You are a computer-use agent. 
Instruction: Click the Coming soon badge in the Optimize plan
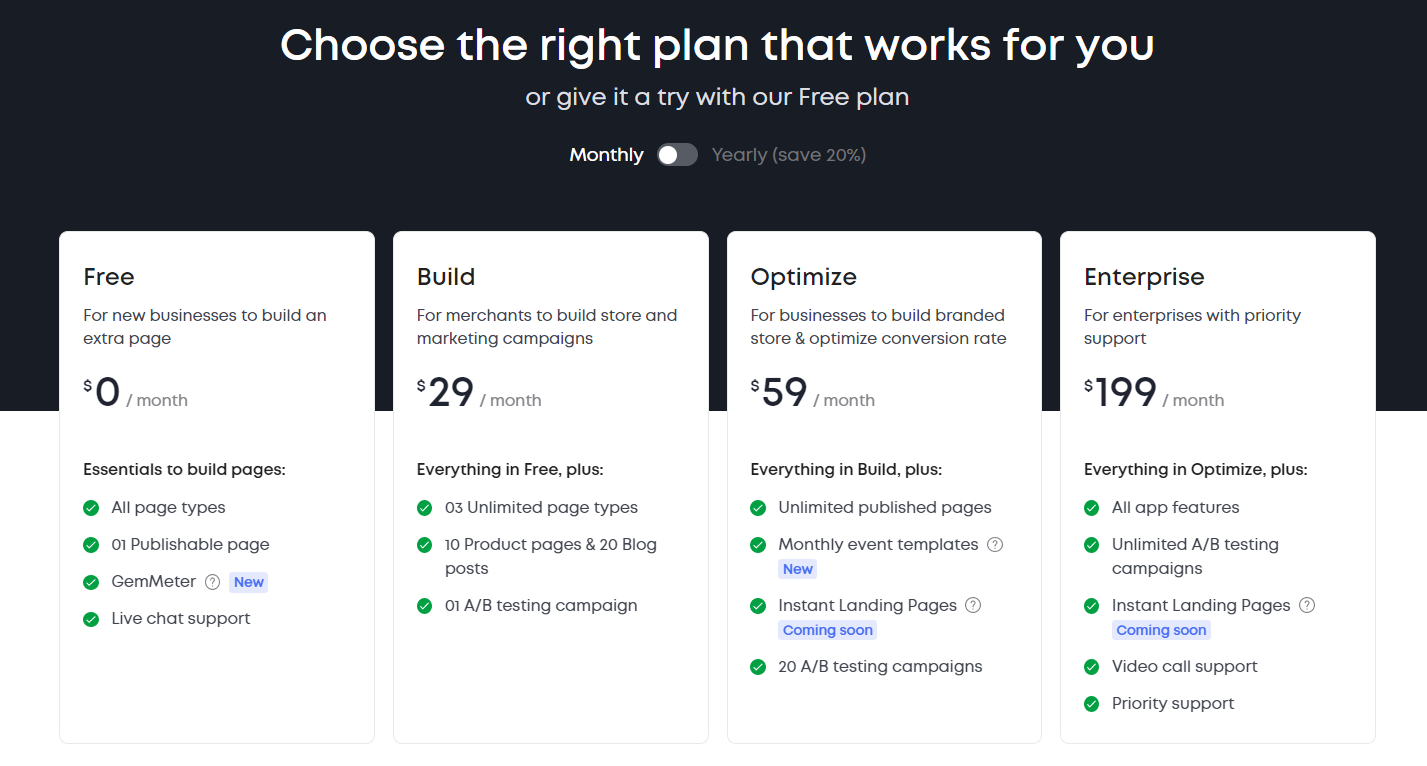pos(828,630)
